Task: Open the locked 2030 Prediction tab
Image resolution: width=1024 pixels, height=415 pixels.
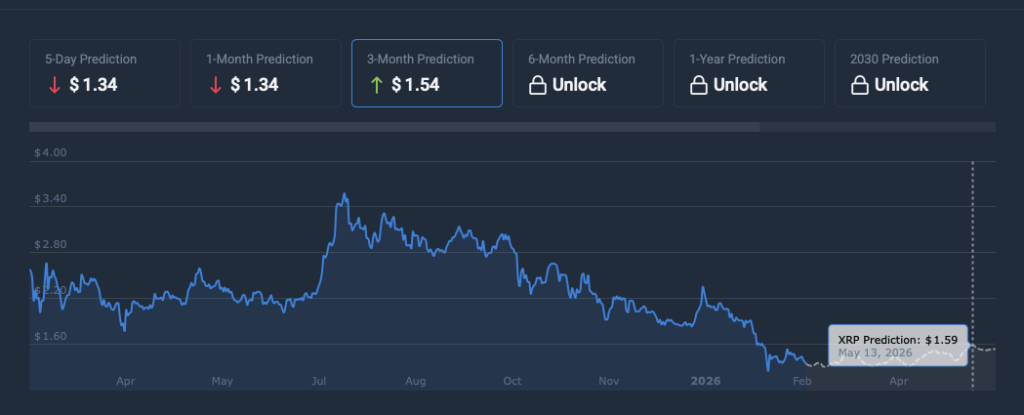Action: point(910,73)
